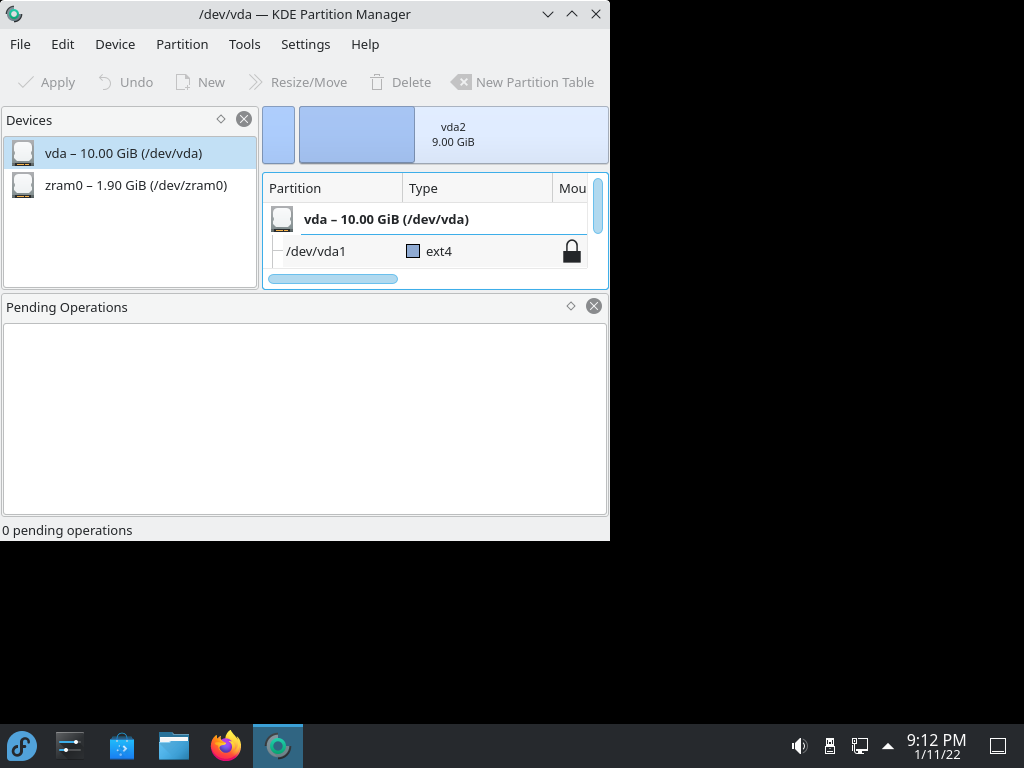This screenshot has width=1024, height=768.
Task: Open the File menu
Action: point(20,44)
